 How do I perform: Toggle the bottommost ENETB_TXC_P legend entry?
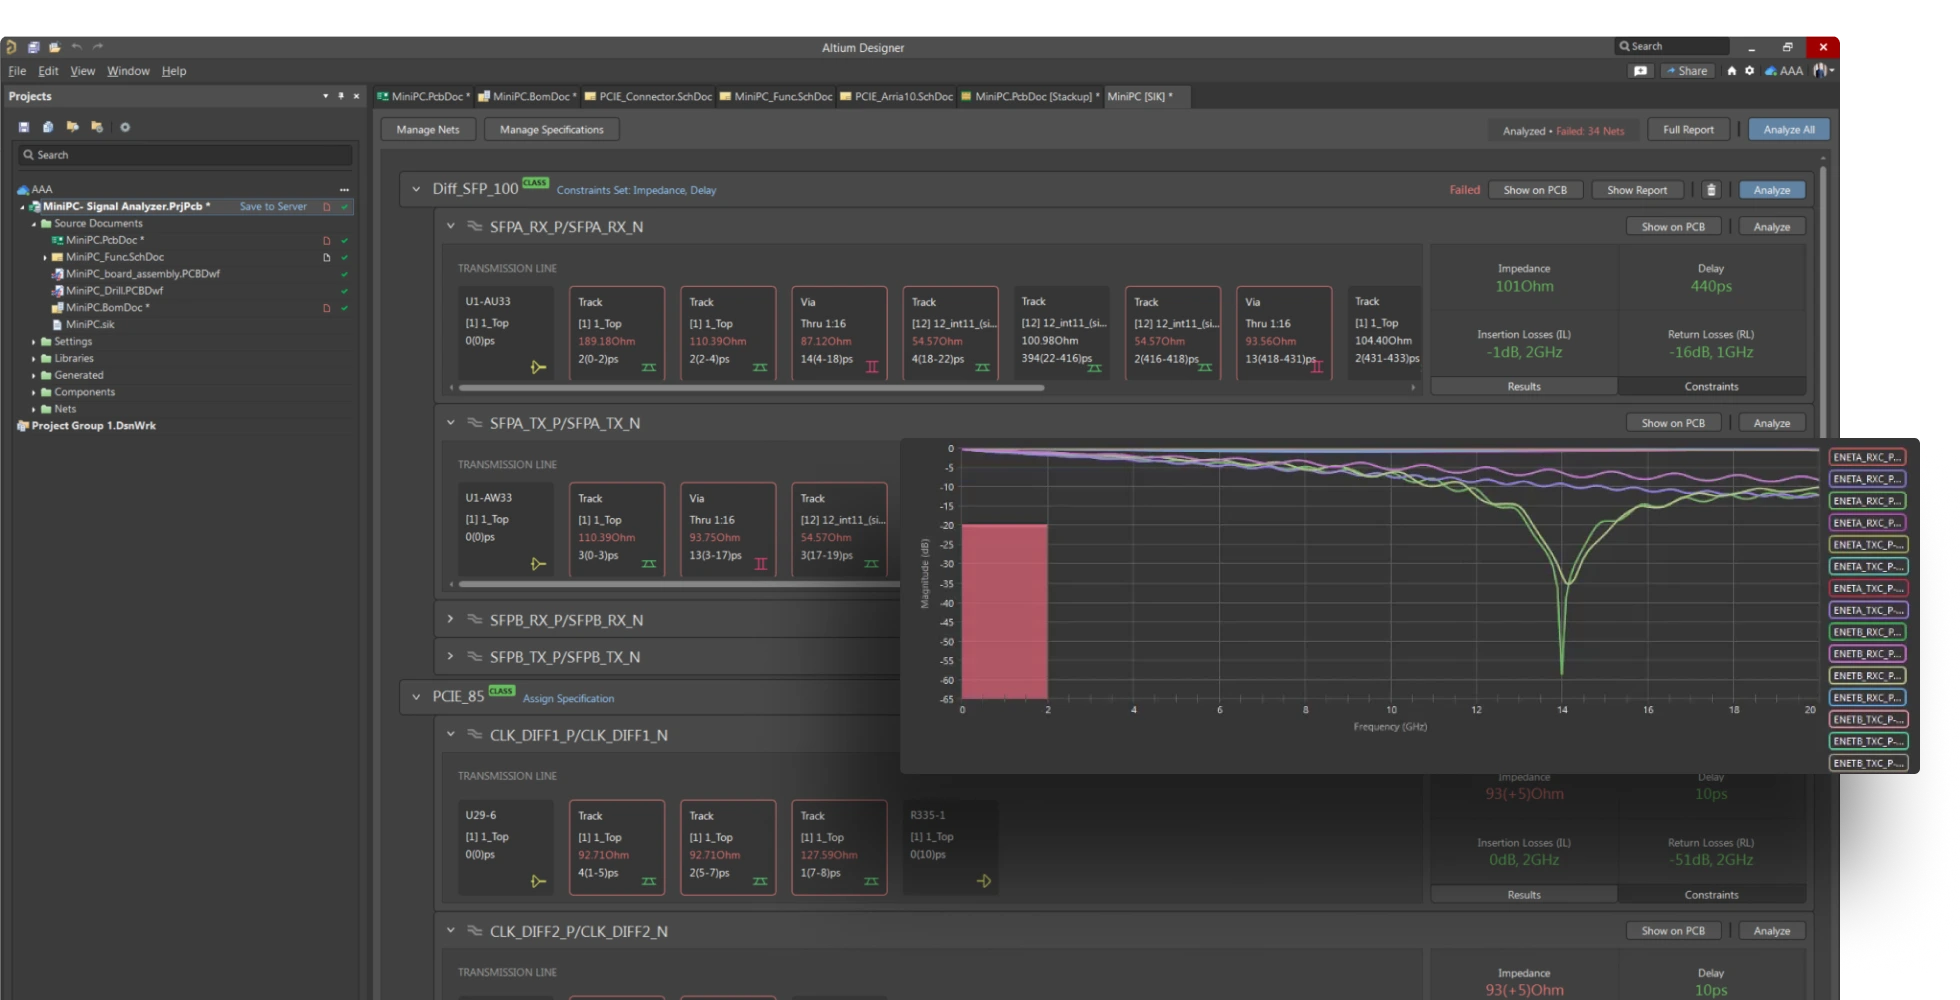click(x=1867, y=763)
